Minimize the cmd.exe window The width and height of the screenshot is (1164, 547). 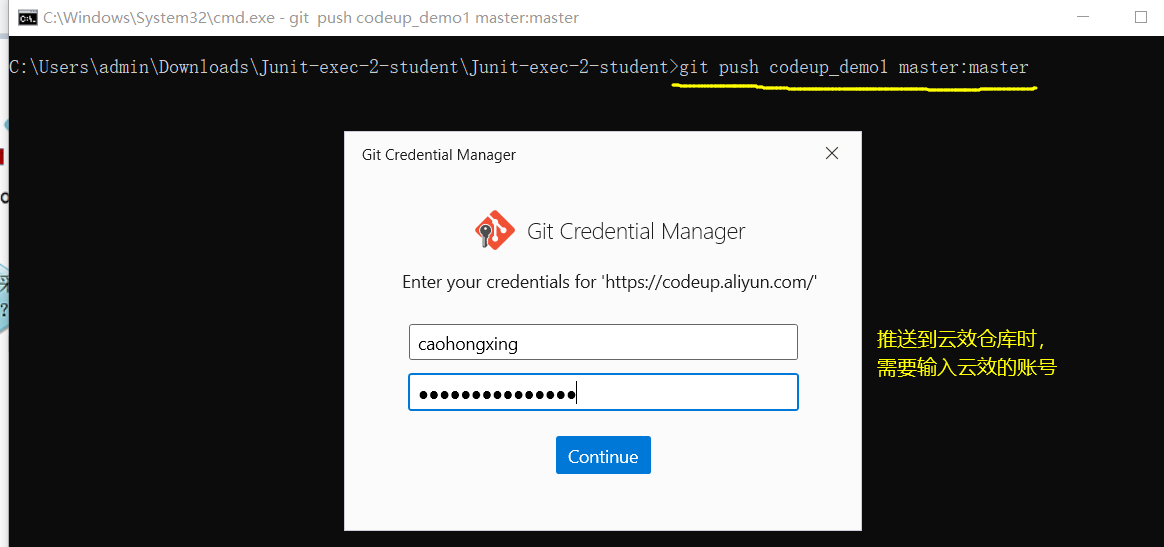click(x=1081, y=17)
